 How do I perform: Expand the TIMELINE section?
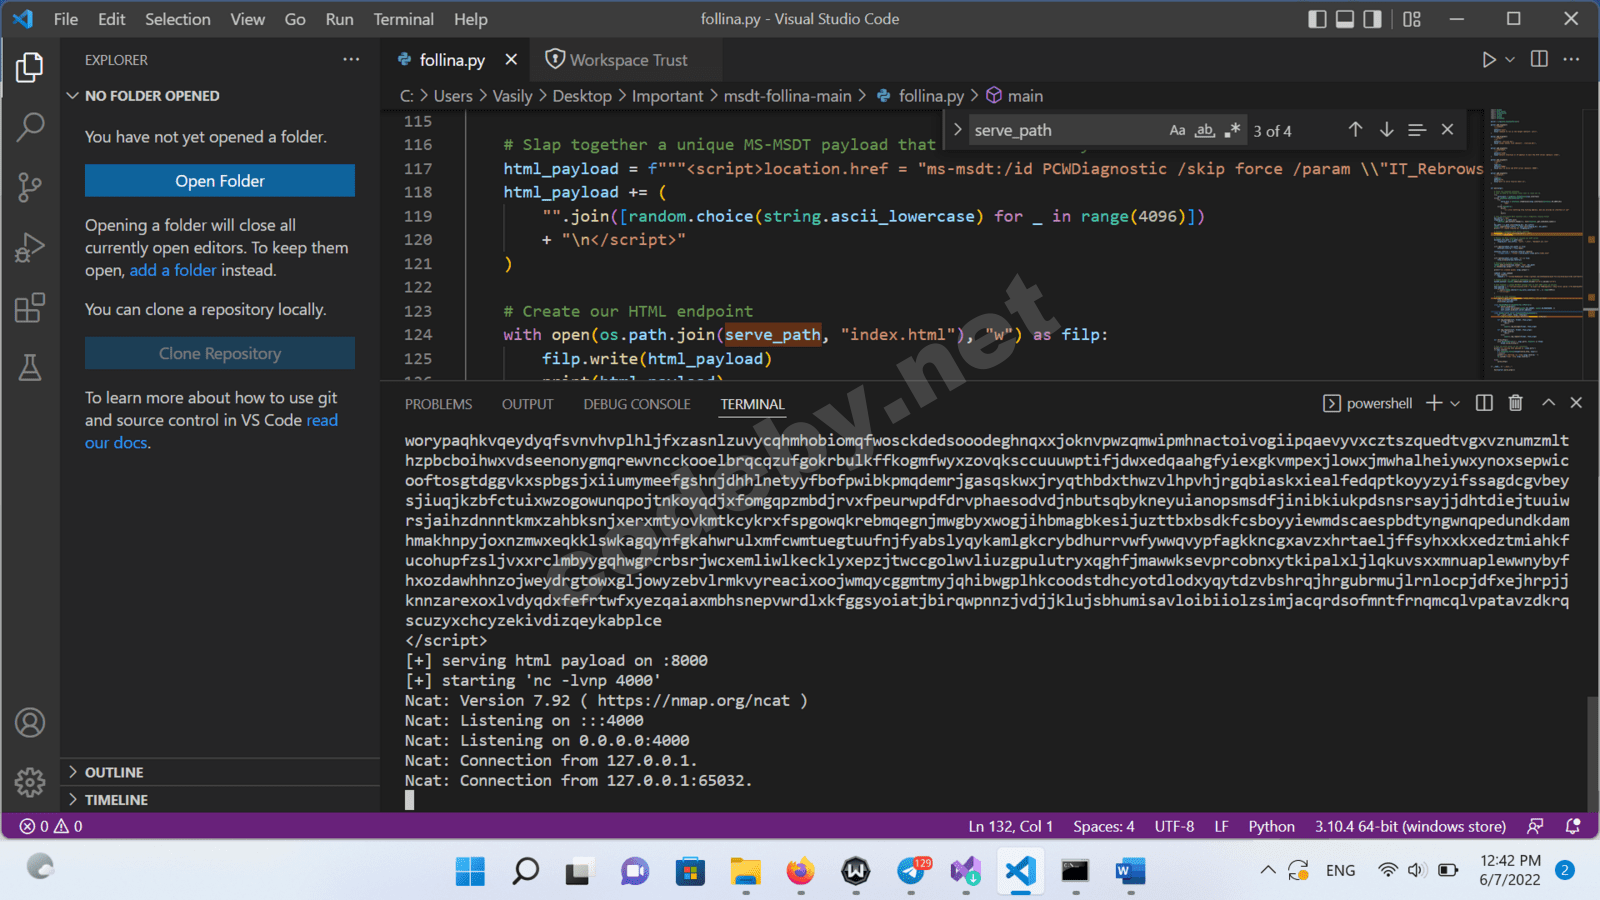pos(220,800)
